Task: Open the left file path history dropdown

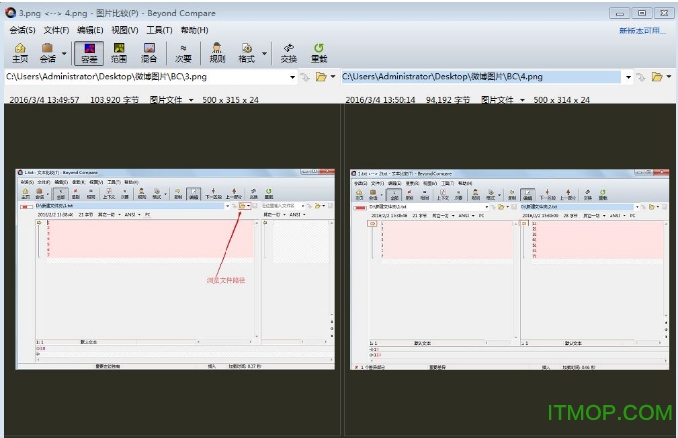Action: (292, 77)
